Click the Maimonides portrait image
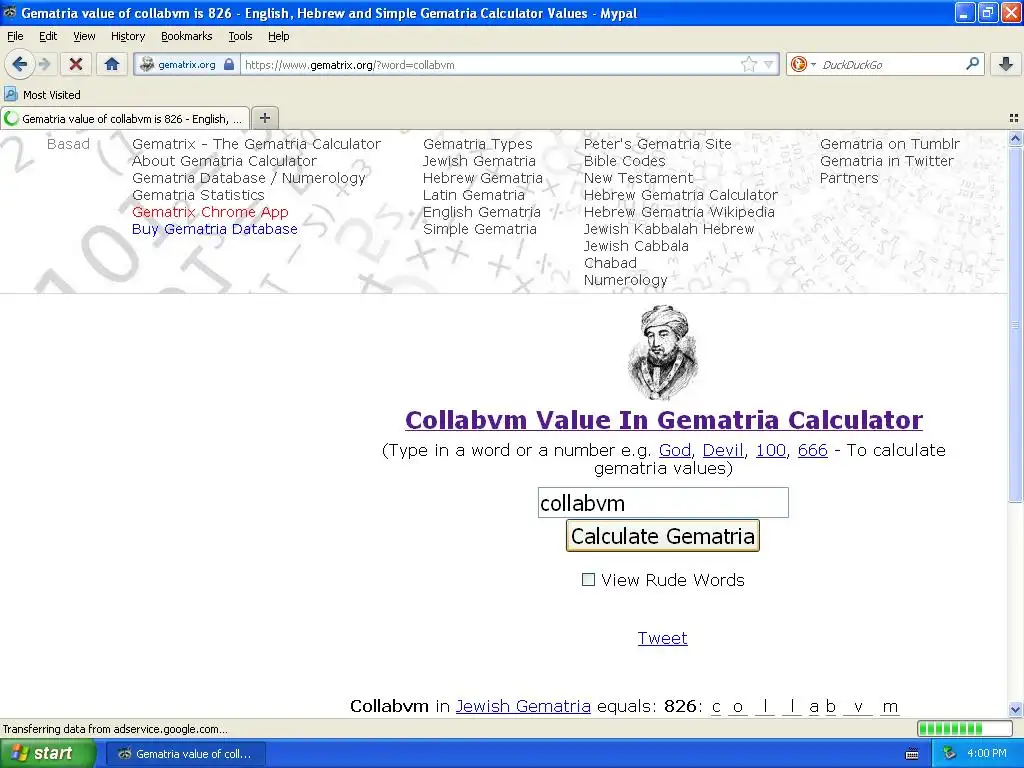 click(x=663, y=352)
